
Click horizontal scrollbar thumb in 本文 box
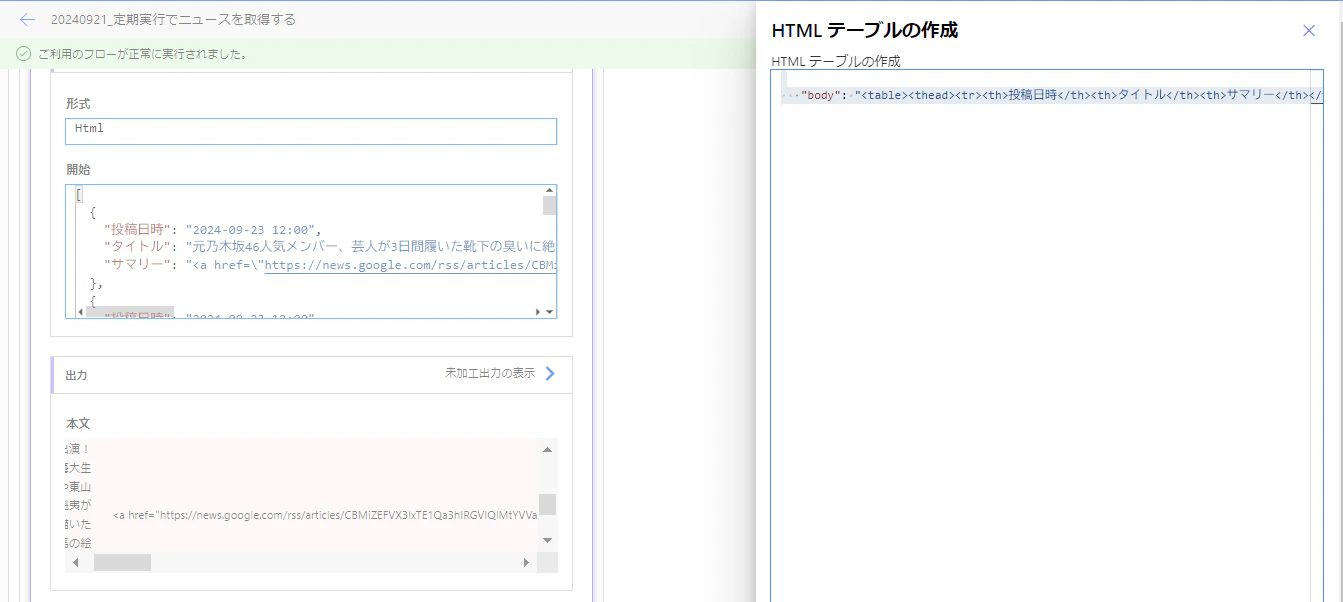point(122,563)
